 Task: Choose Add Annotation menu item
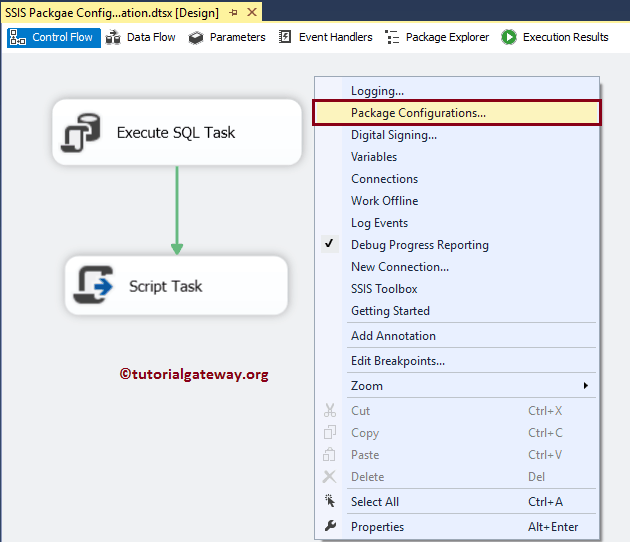coord(457,336)
